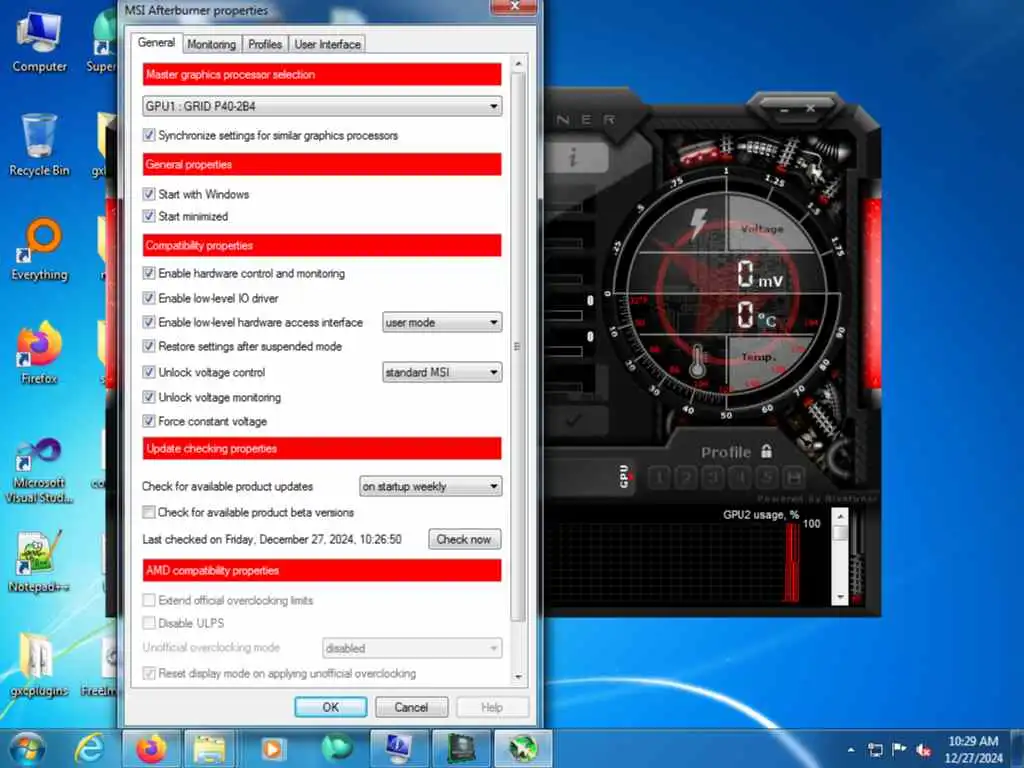Open the Windows Start menu

click(26, 748)
